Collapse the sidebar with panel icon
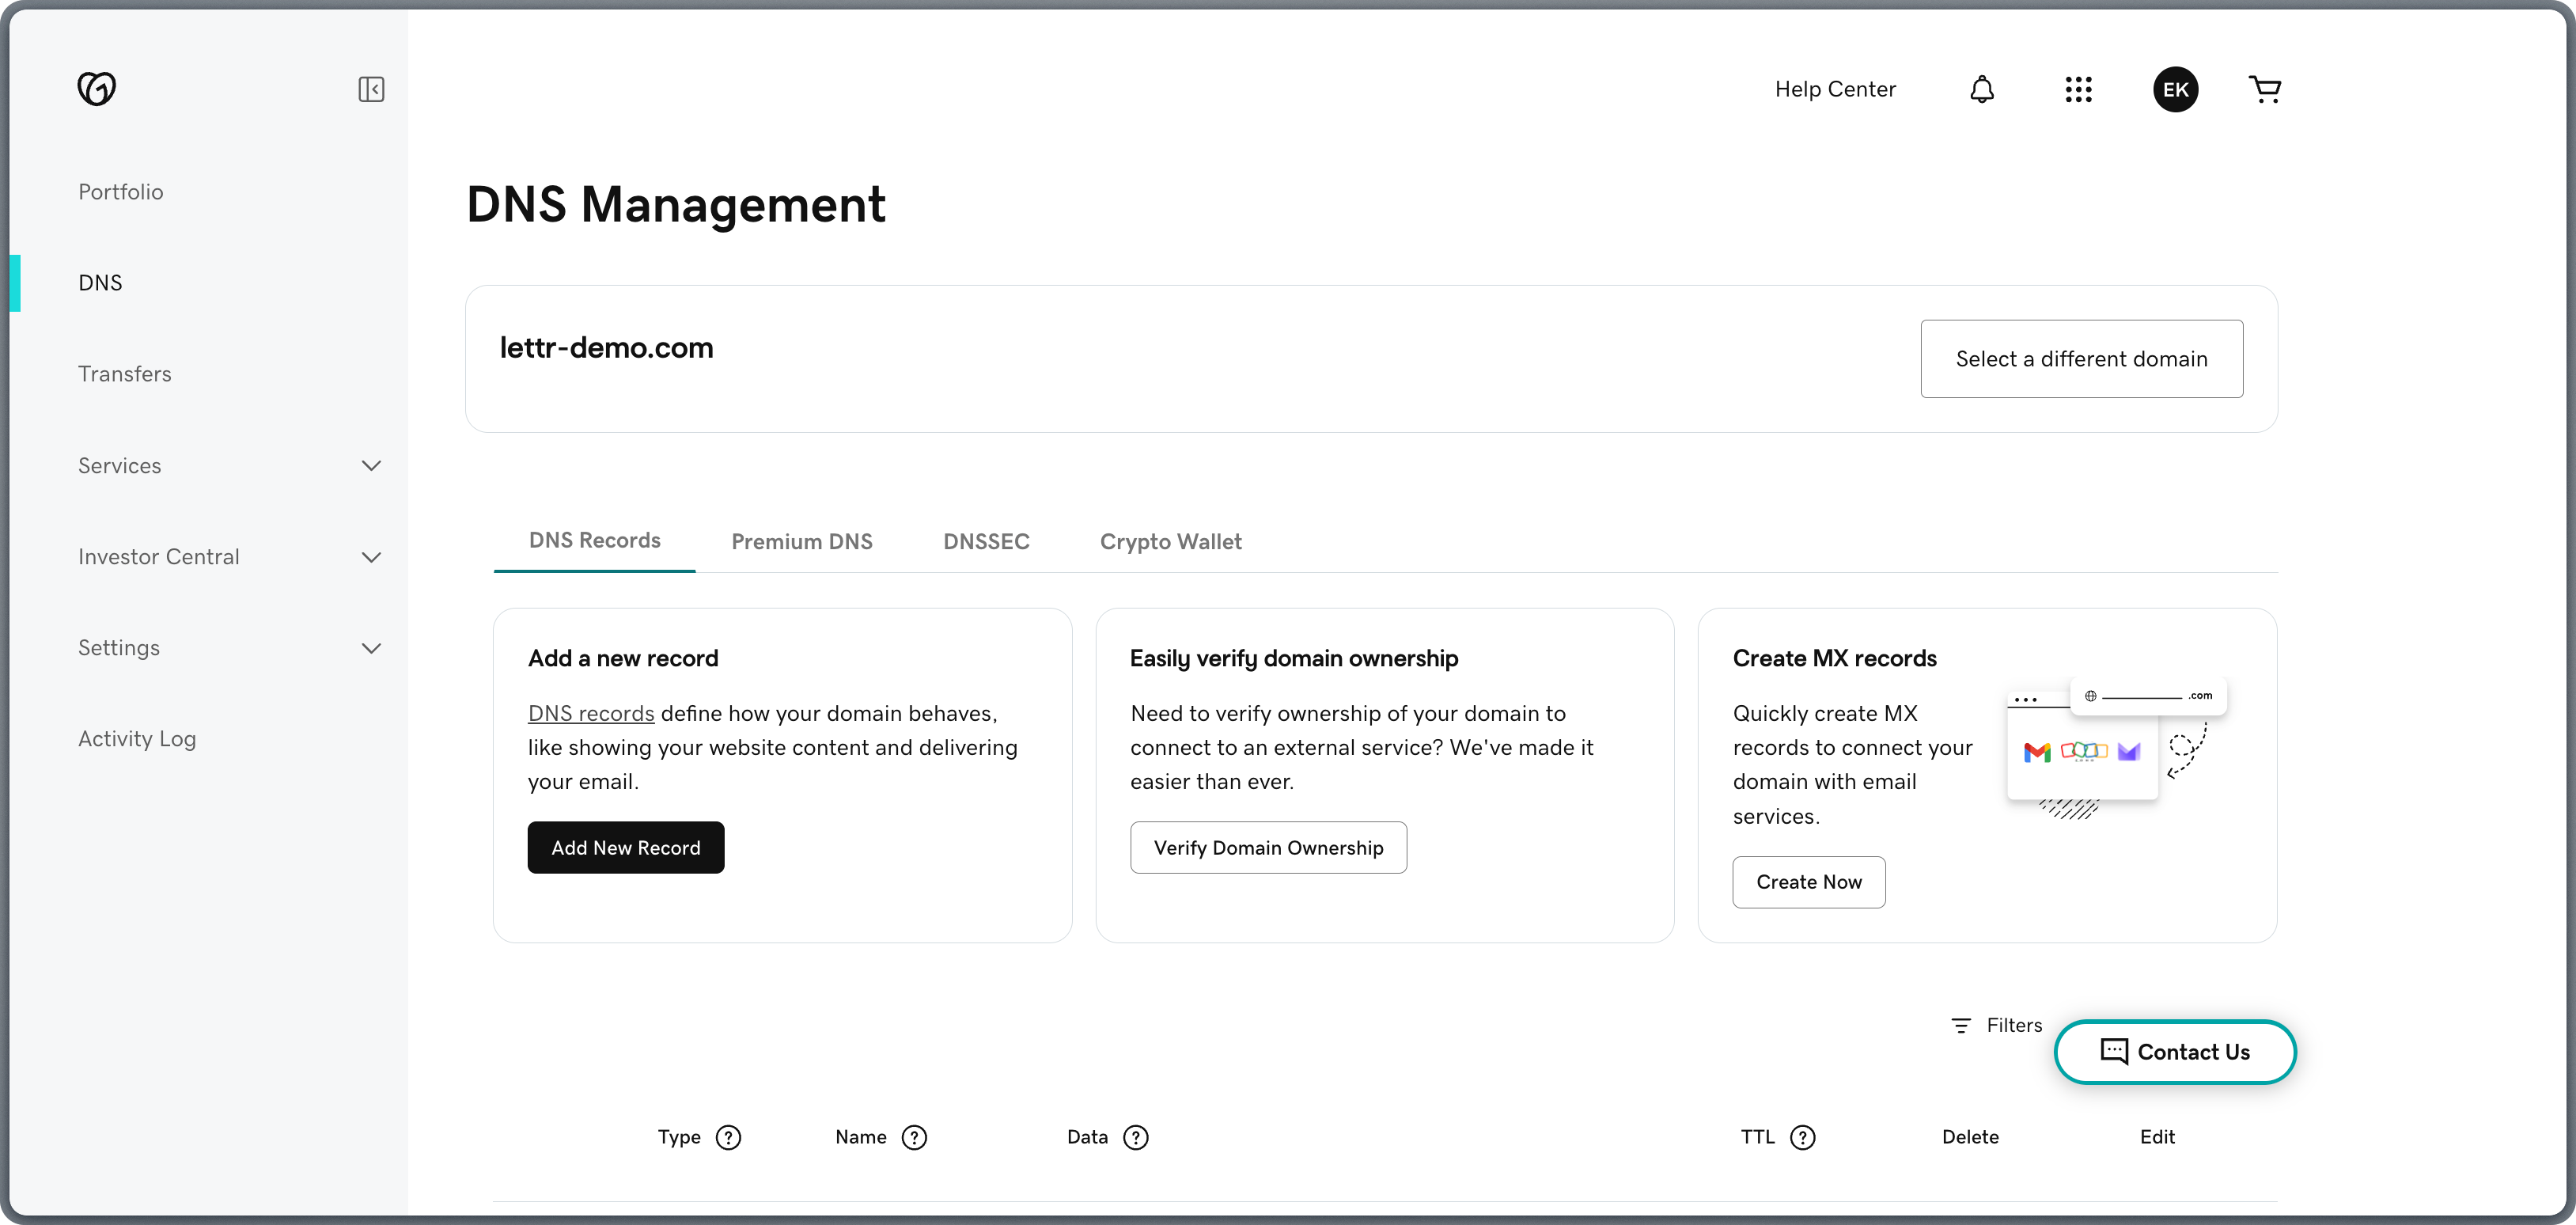The image size is (2576, 1225). pyautogui.click(x=371, y=89)
